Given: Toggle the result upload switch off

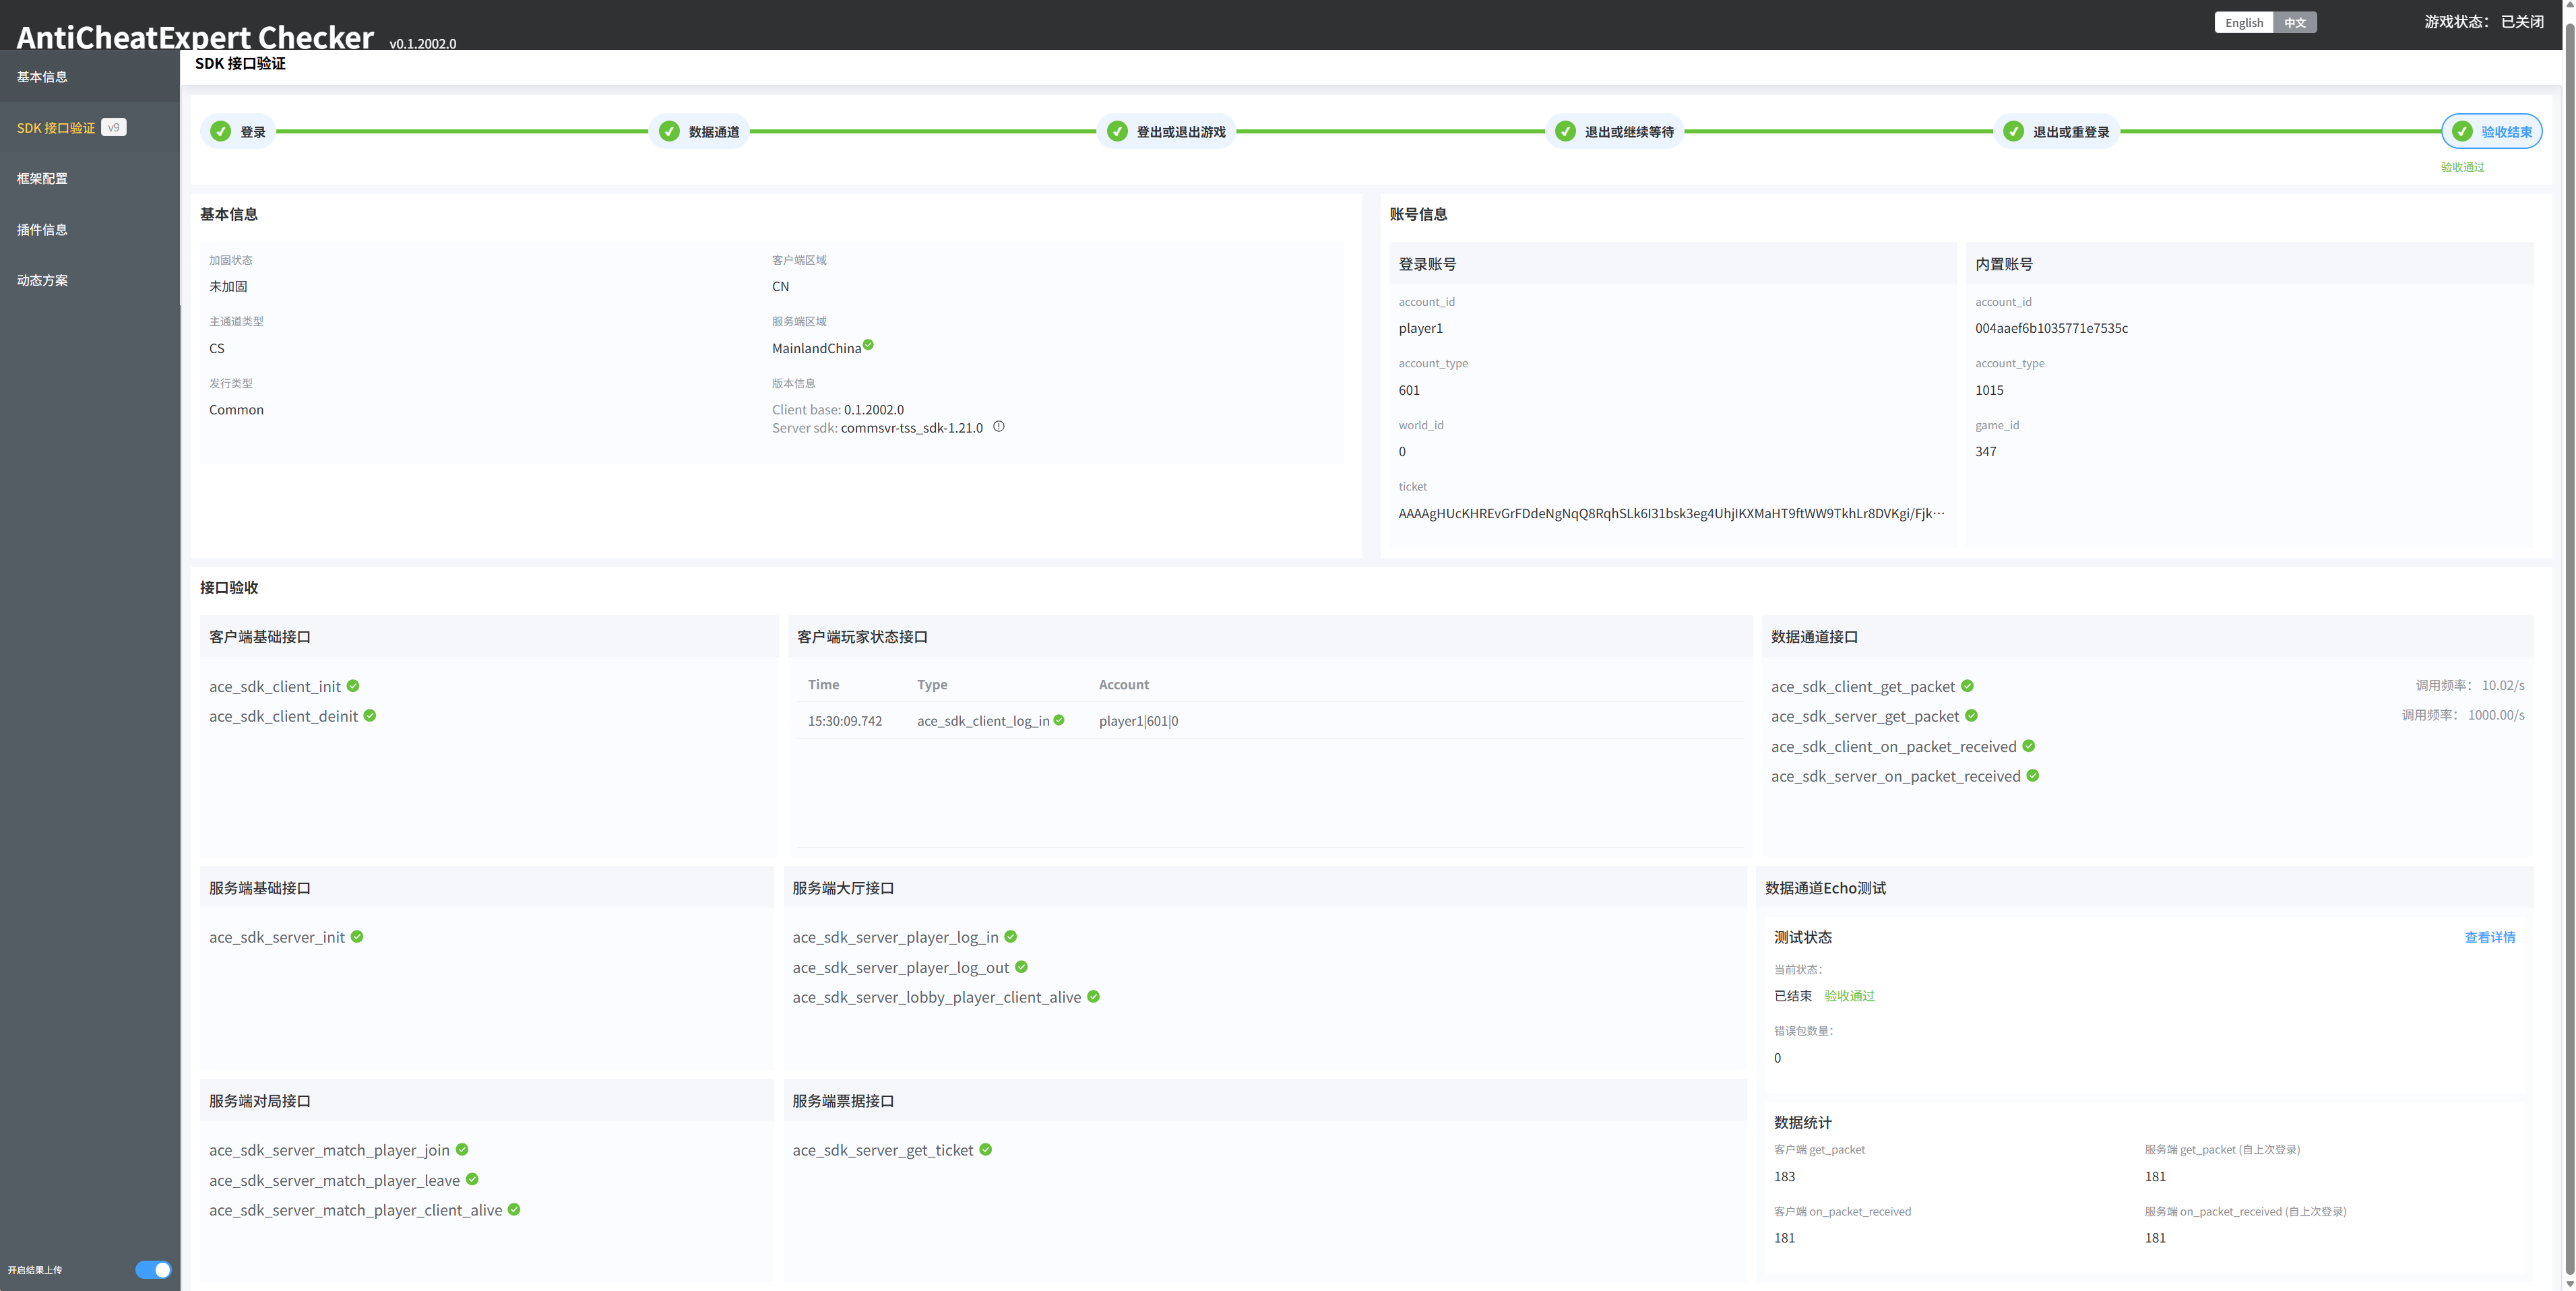Looking at the screenshot, I should [x=153, y=1270].
